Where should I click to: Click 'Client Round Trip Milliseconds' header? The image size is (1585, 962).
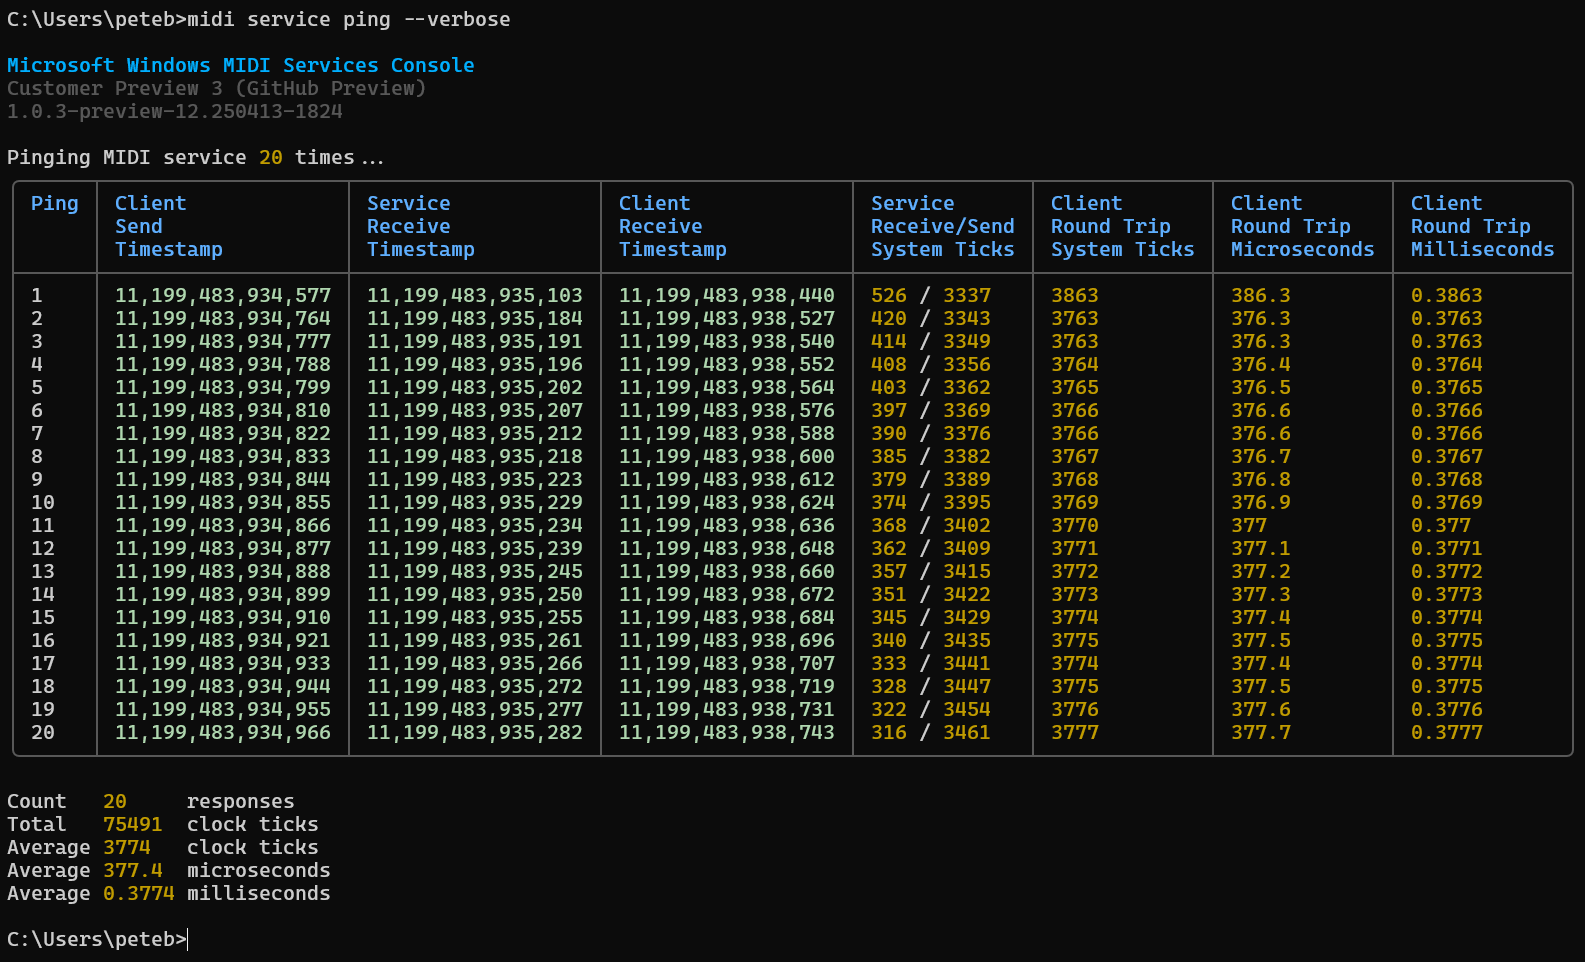(x=1483, y=226)
